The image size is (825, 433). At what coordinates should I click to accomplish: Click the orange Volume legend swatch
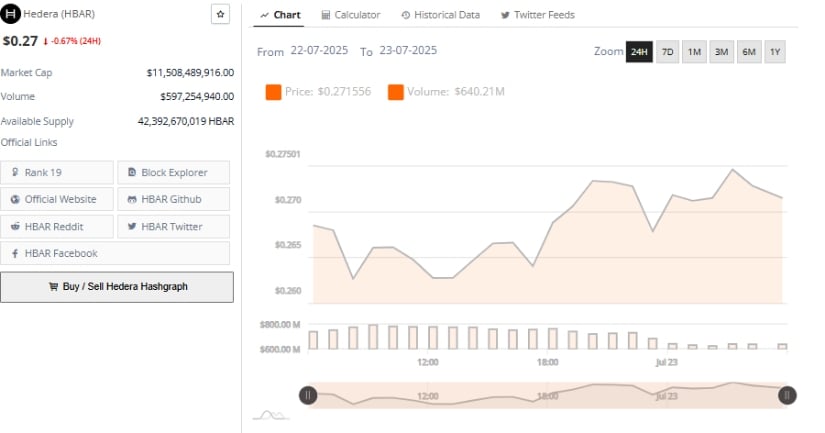coord(396,92)
